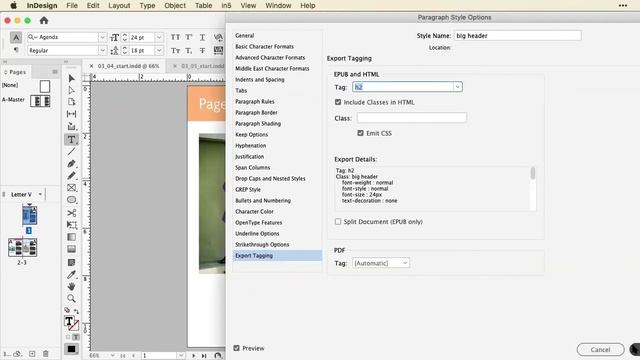This screenshot has width=640, height=360.
Task: Select the Gradient Swatch tool
Action: [x=71, y=237]
